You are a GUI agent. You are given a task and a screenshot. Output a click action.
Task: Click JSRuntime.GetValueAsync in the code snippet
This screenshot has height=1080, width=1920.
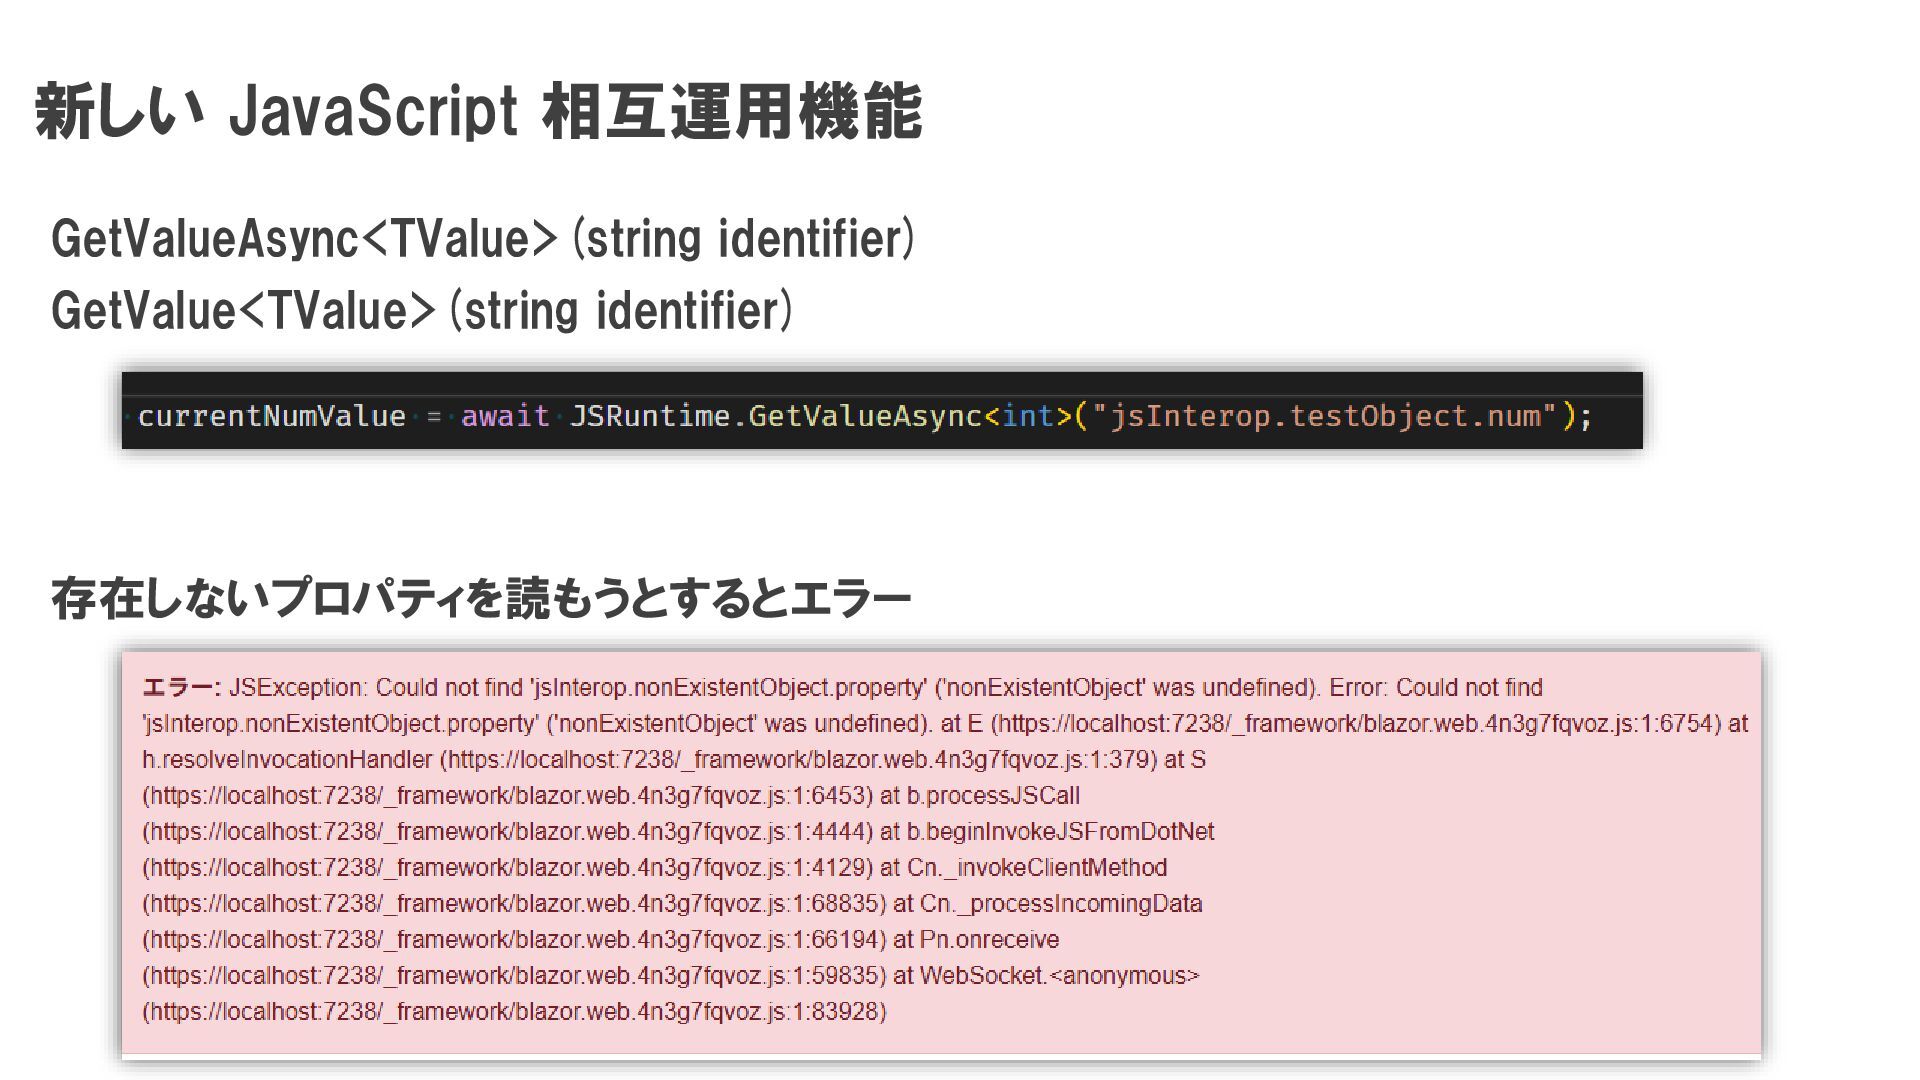[x=775, y=416]
